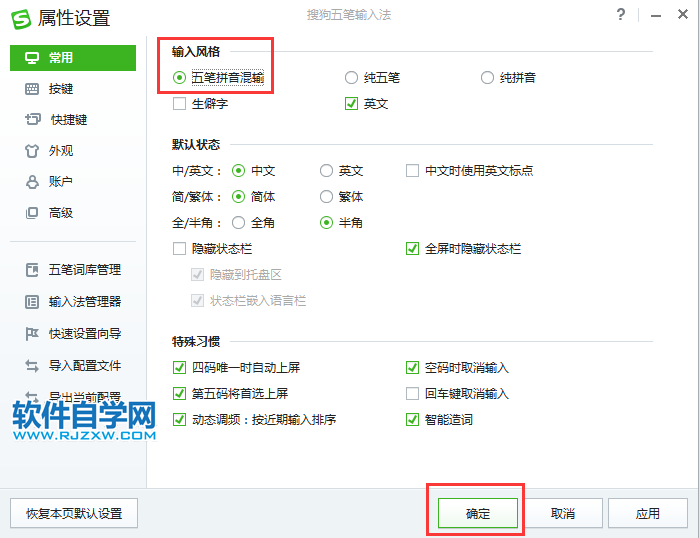This screenshot has width=700, height=538.
Task: Toggle 四码唯一时自动上屏 checkbox
Action: [179, 368]
